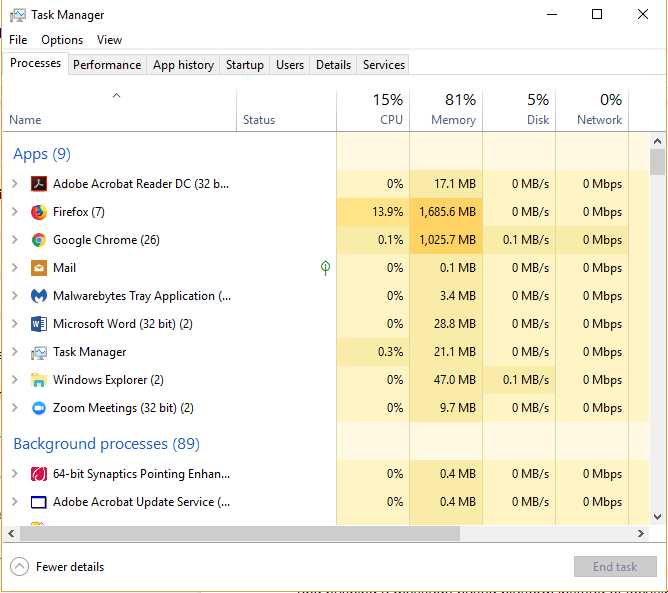Open the File menu
The width and height of the screenshot is (668, 593).
click(x=18, y=40)
